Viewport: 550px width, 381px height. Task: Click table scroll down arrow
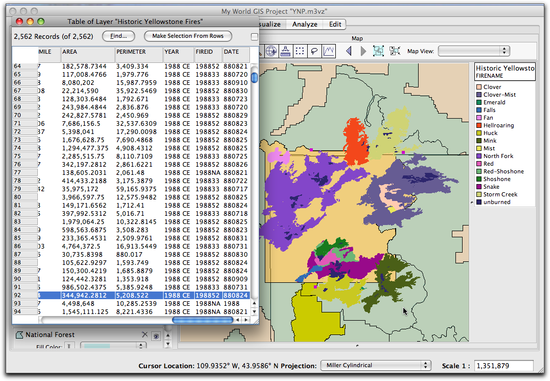tap(255, 312)
